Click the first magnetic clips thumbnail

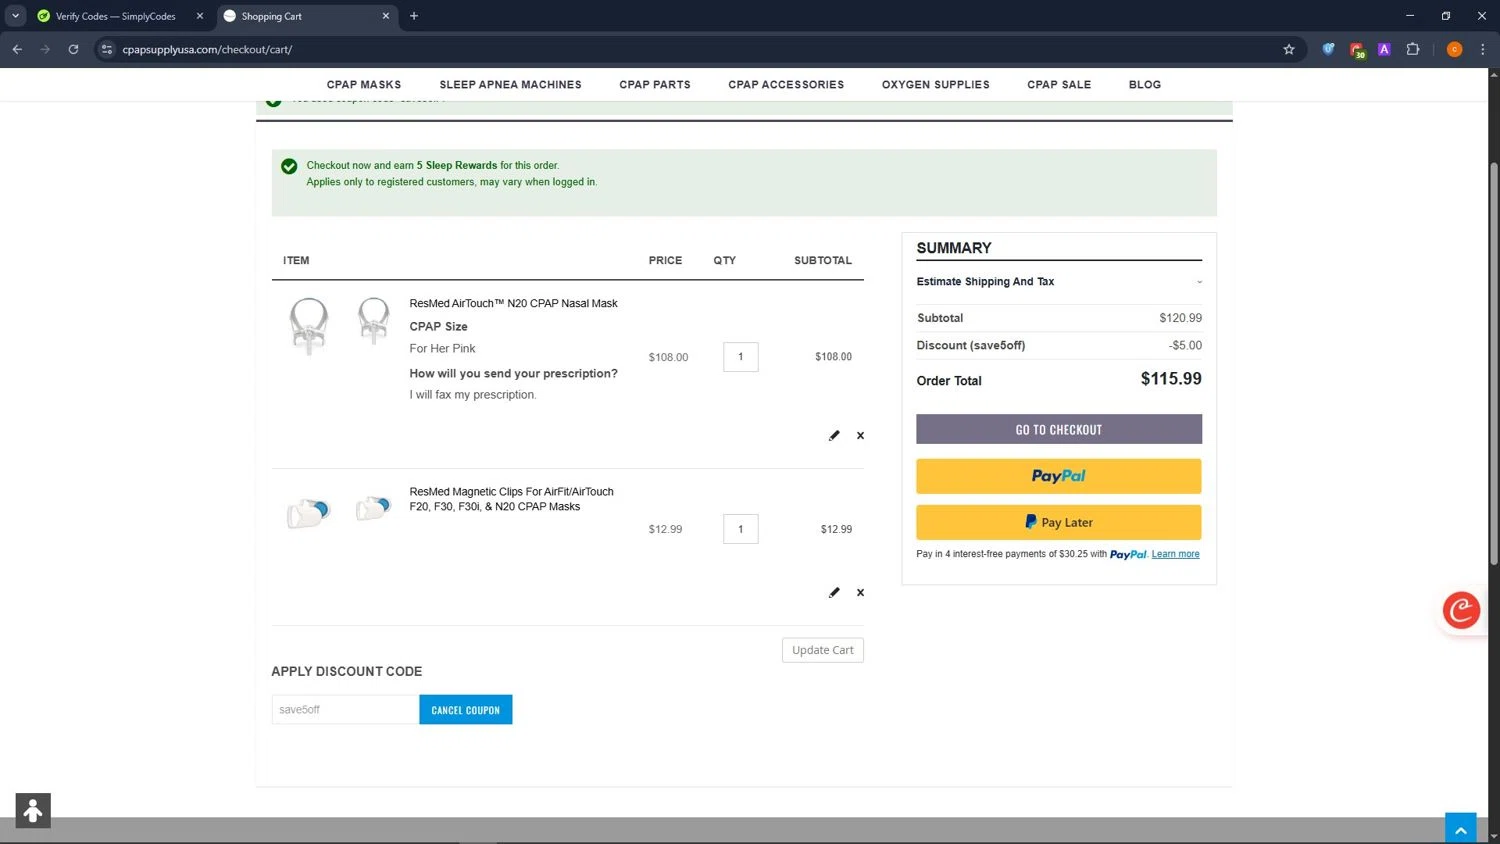point(308,512)
